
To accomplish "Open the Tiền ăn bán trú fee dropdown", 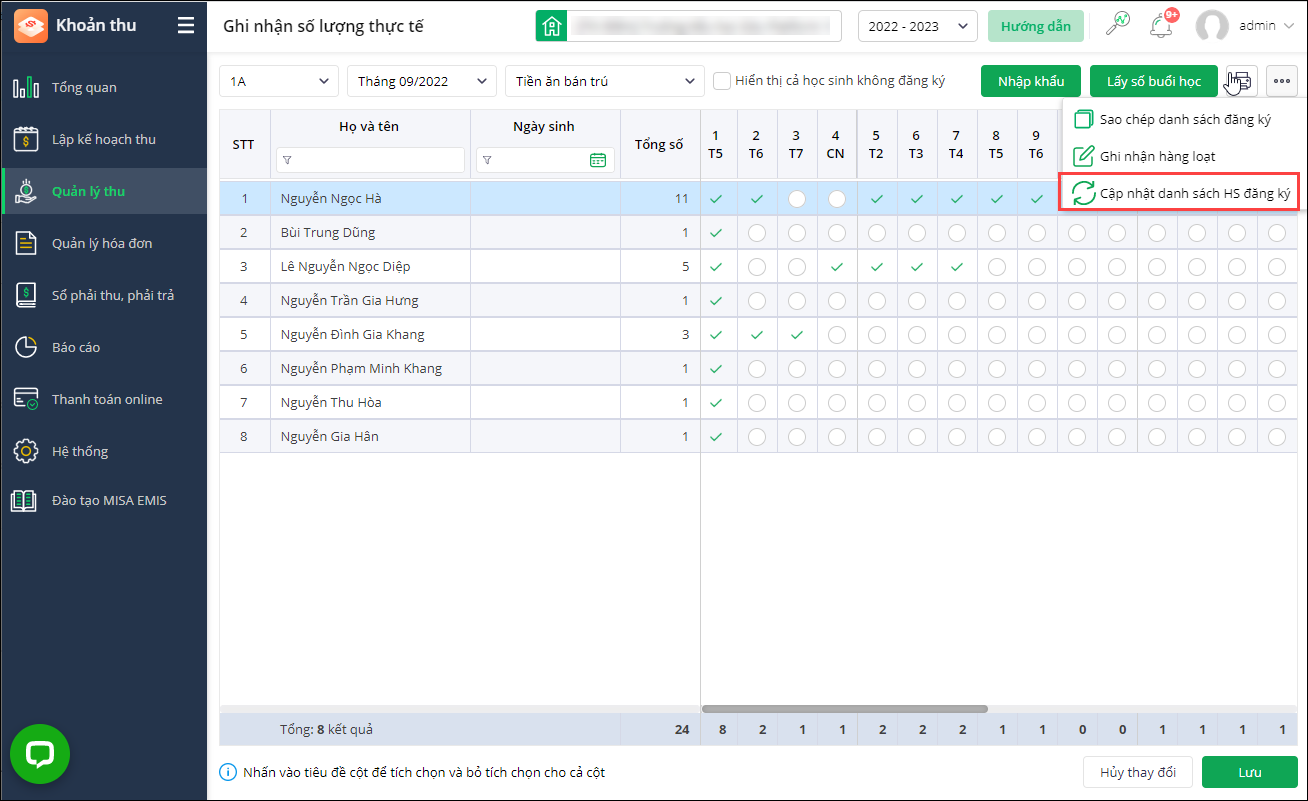I will 604,81.
